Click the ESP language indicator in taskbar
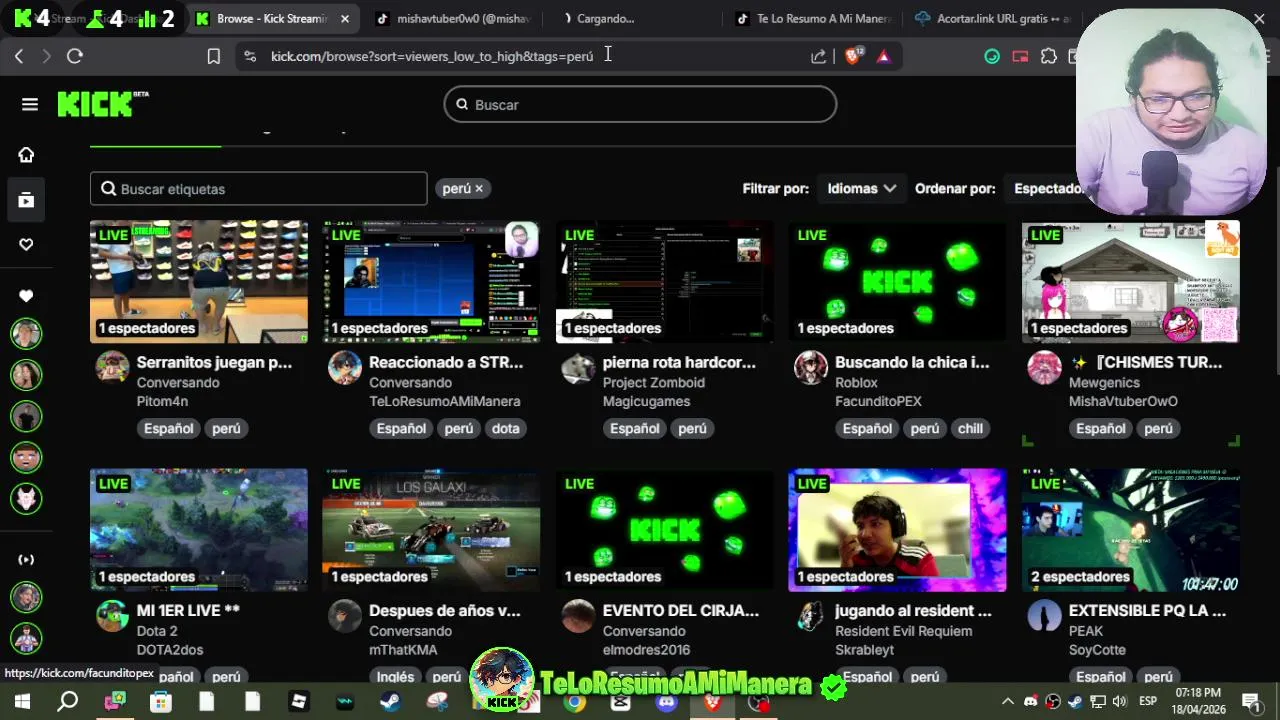1280x720 pixels. 1149,701
